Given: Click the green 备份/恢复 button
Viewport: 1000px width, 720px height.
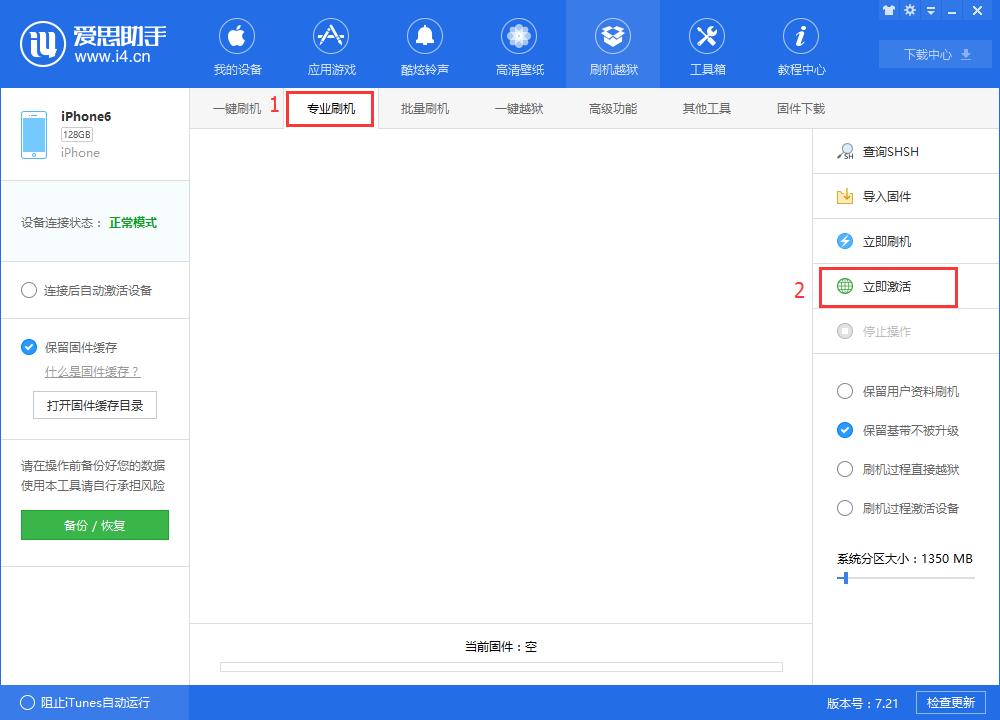Looking at the screenshot, I should click(x=95, y=524).
